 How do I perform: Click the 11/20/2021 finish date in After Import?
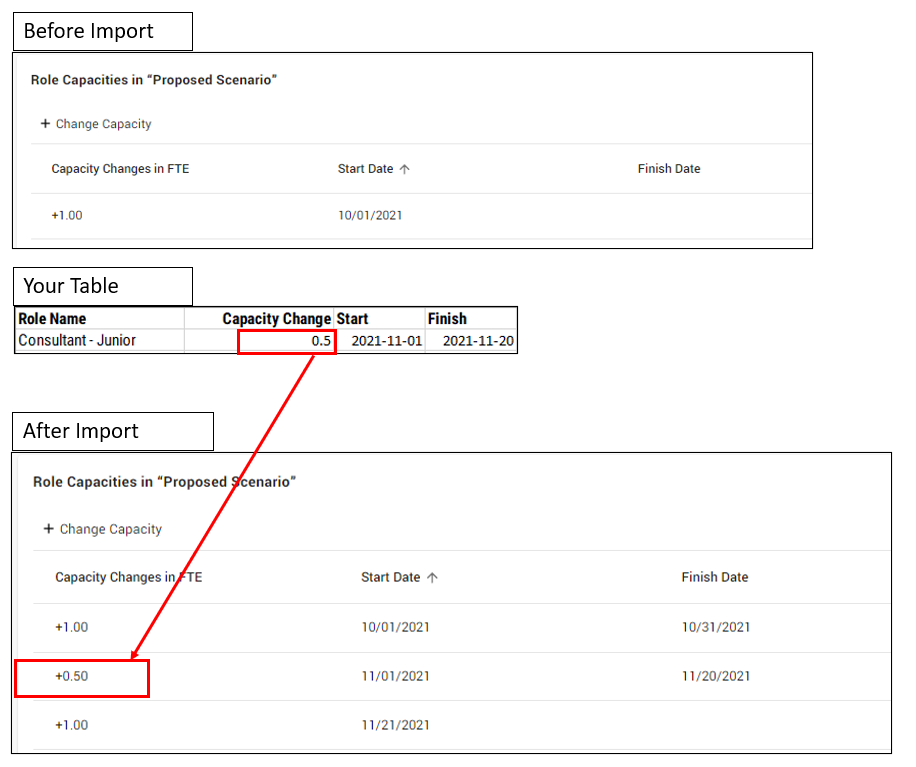[x=715, y=676]
